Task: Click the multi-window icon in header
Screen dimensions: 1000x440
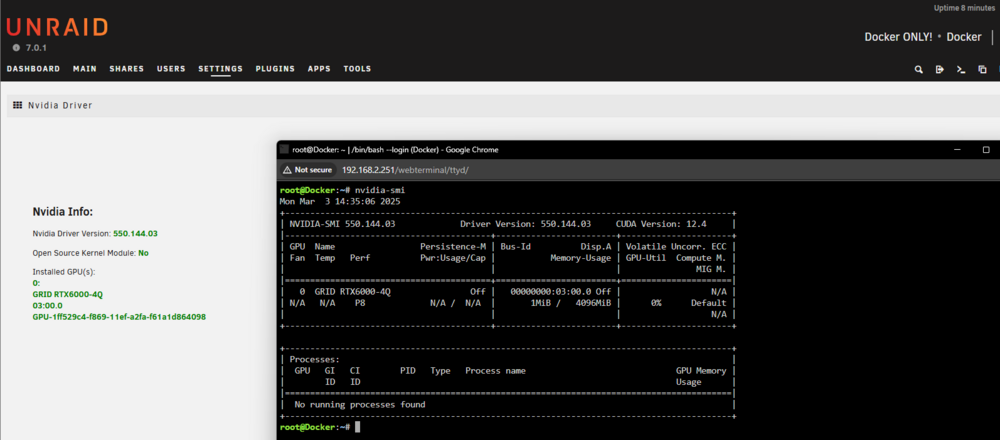Action: coord(982,70)
